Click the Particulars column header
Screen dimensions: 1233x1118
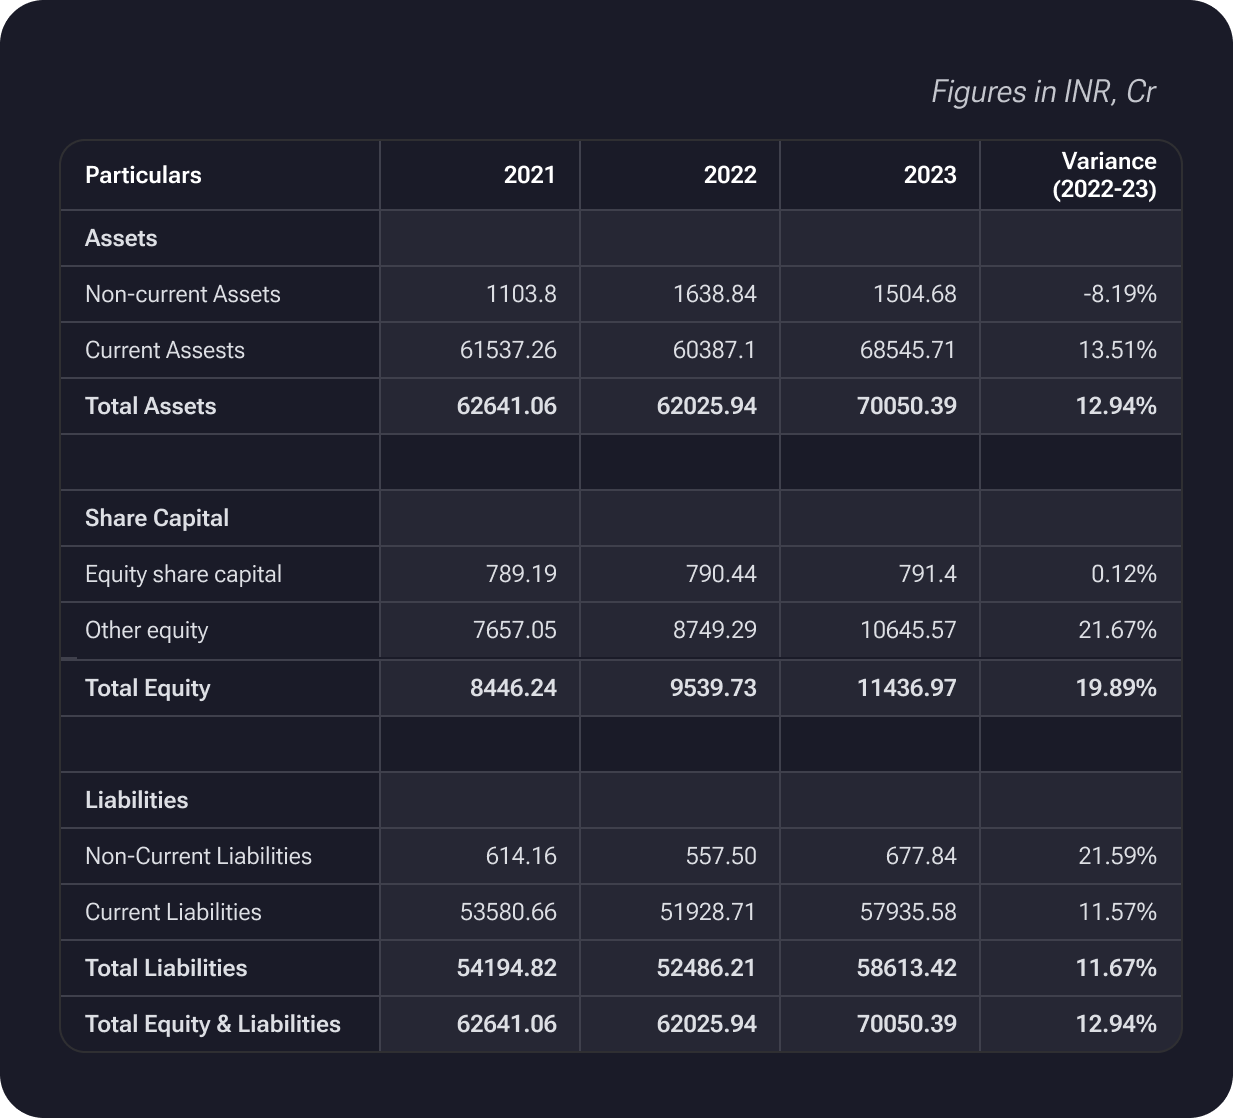click(x=143, y=175)
